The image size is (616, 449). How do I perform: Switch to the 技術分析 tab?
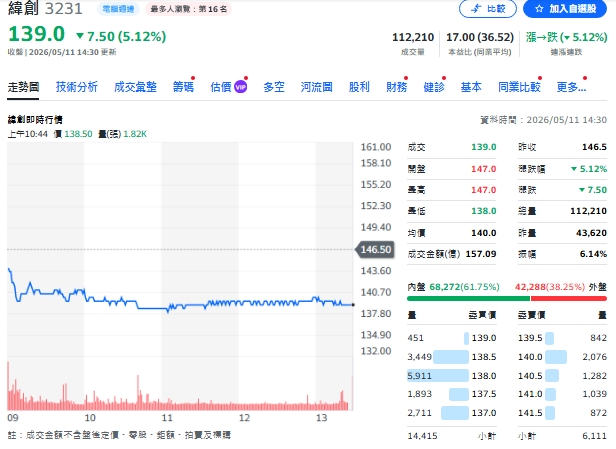pyautogui.click(x=77, y=87)
